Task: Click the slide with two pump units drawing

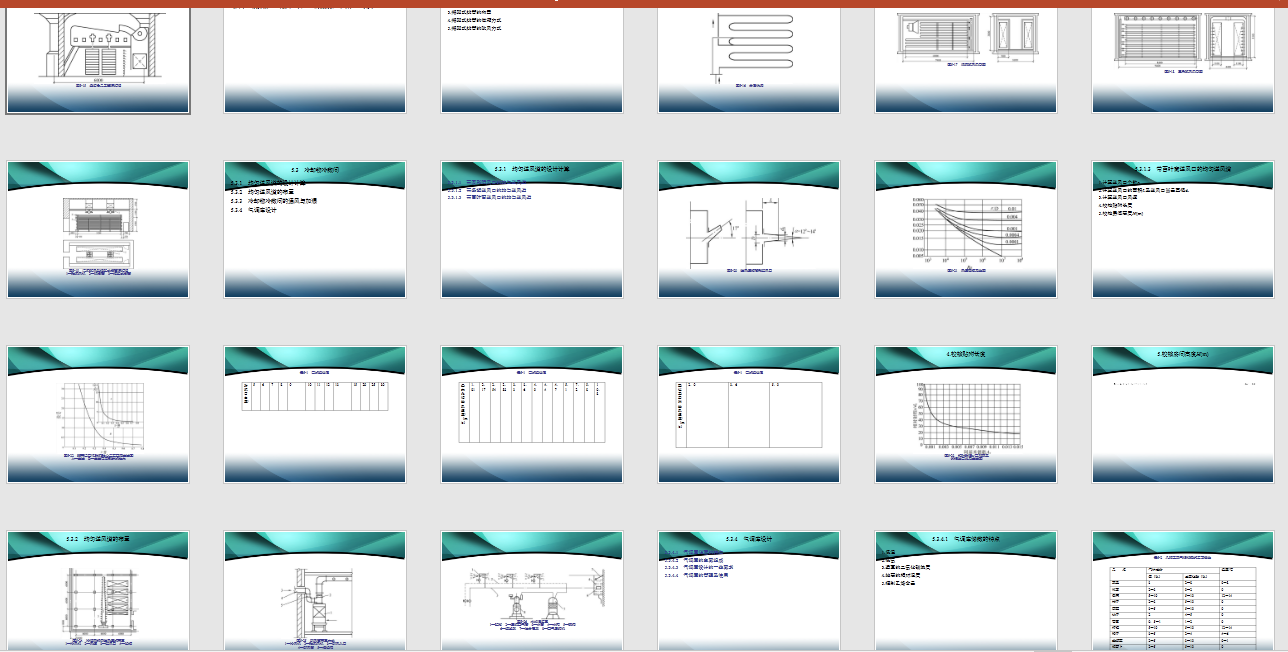Action: point(532,592)
